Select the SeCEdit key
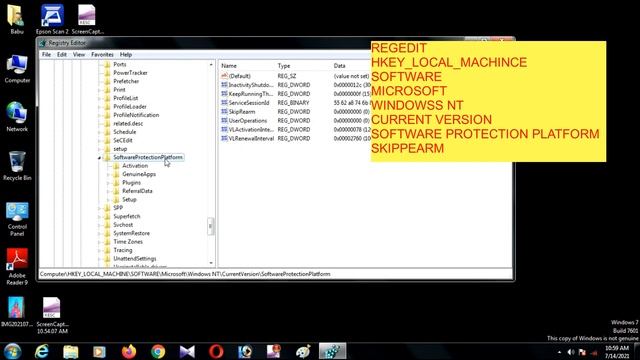 click(122, 140)
